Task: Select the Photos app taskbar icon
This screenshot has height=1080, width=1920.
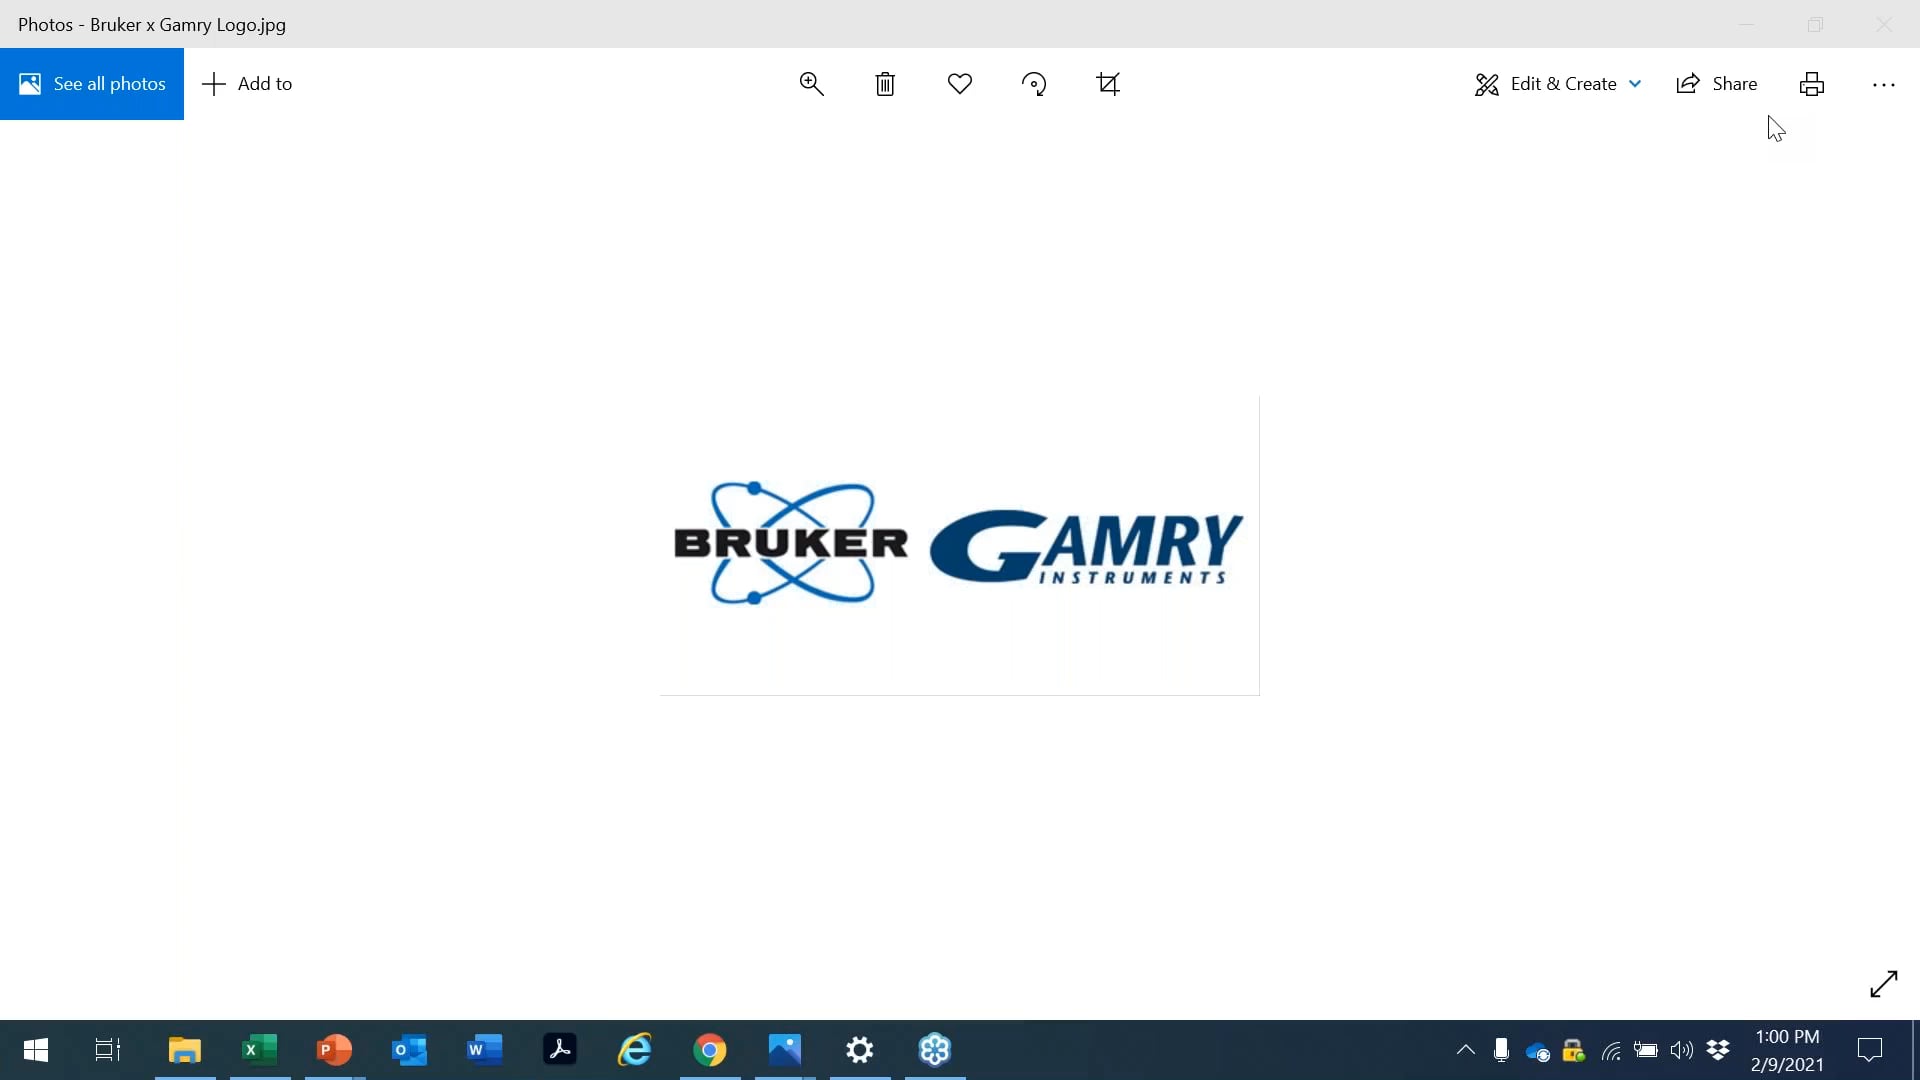Action: point(785,1050)
